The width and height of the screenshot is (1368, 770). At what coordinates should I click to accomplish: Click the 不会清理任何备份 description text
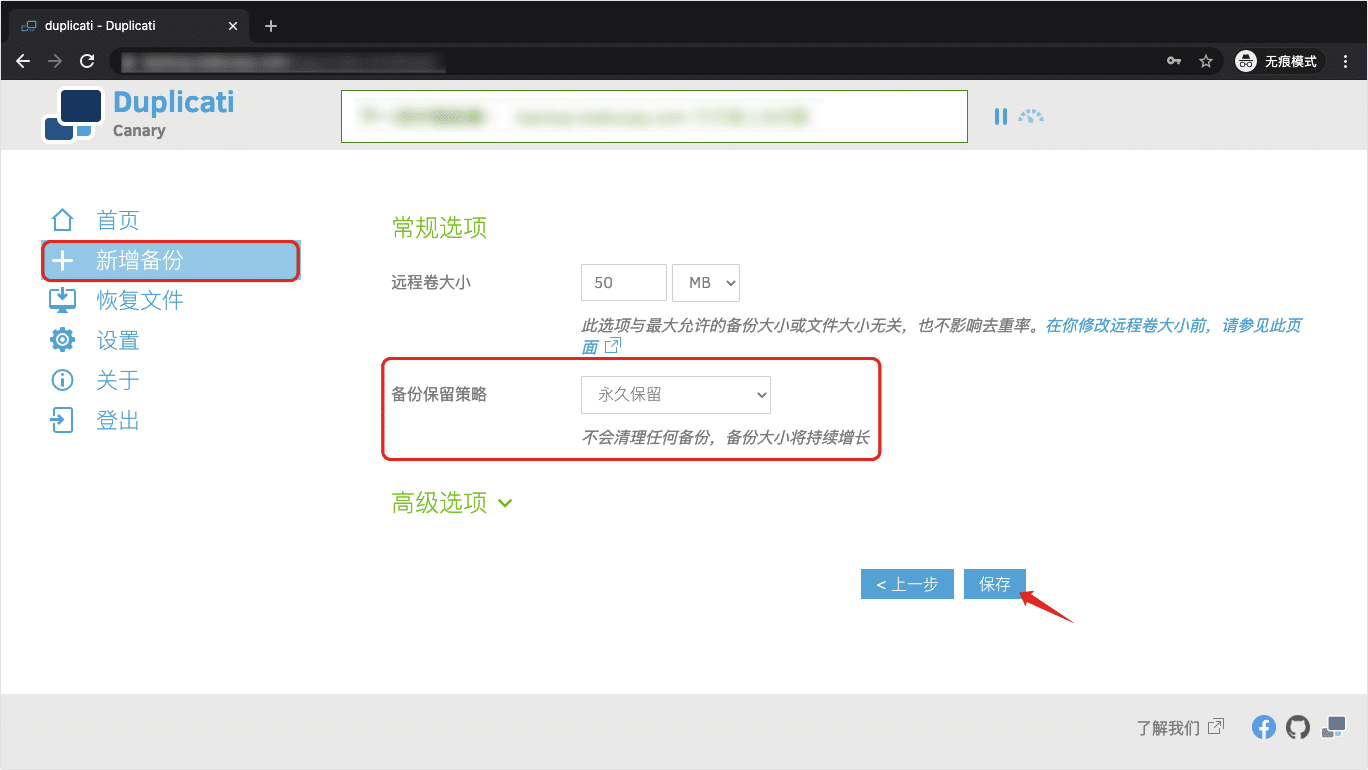(x=725, y=437)
